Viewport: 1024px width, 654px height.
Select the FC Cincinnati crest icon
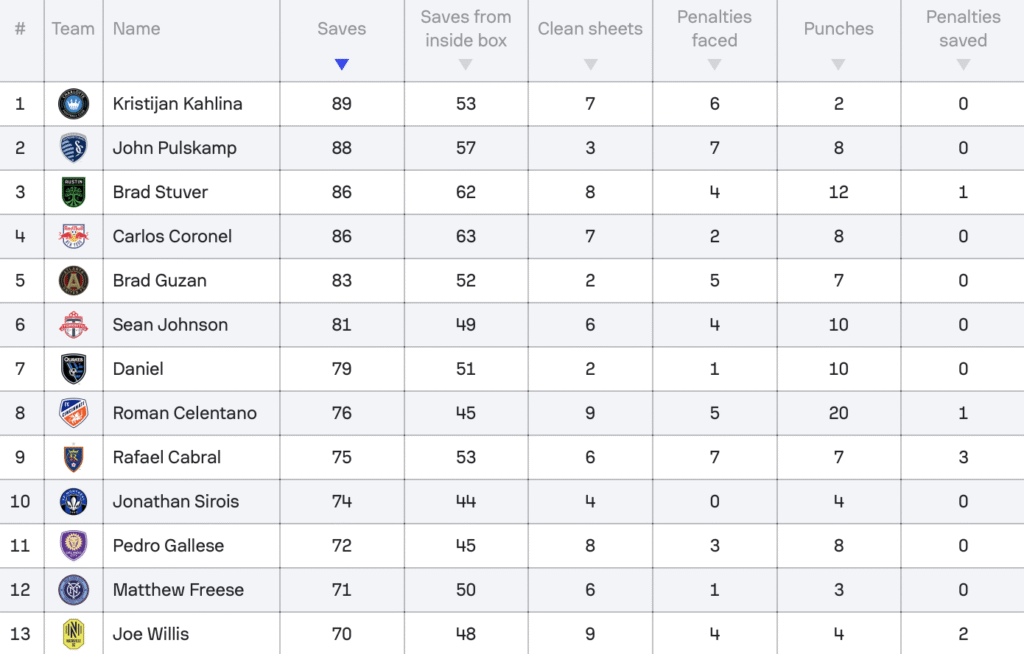point(73,413)
